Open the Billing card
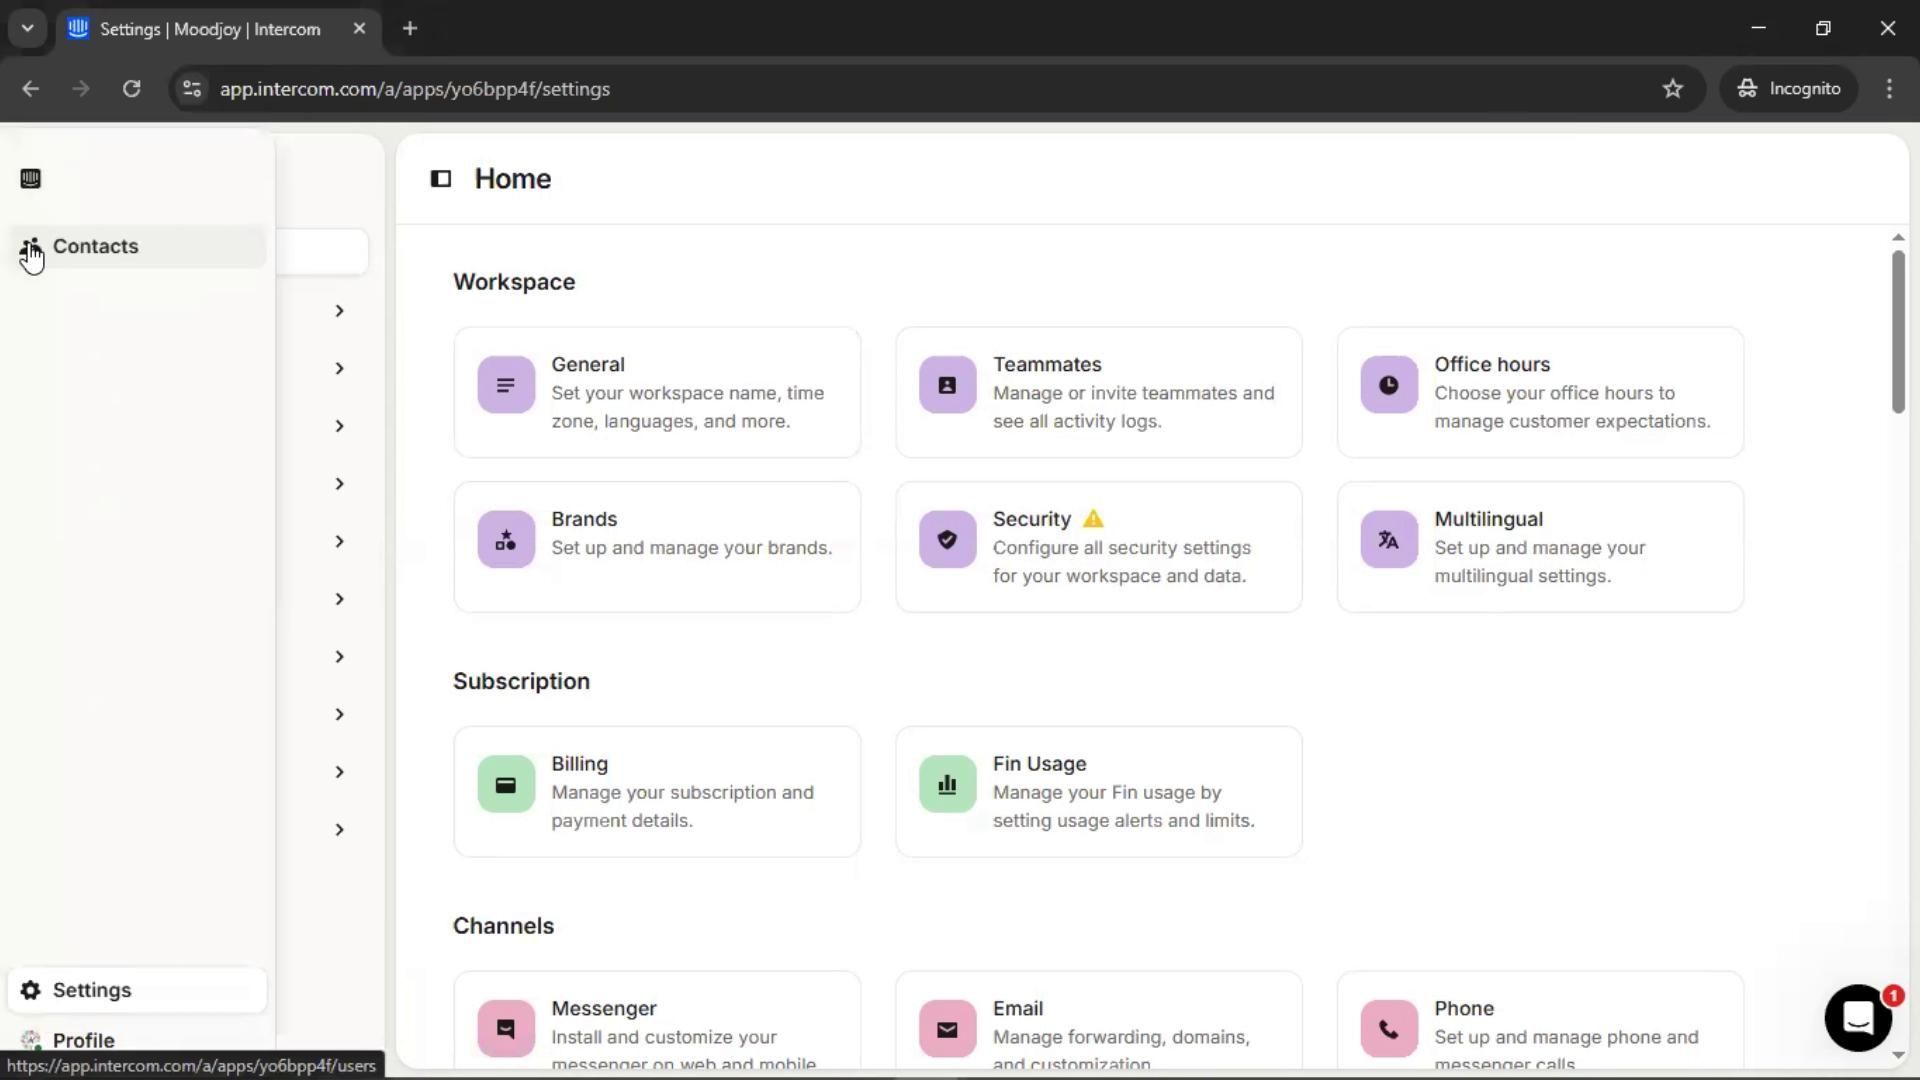Viewport: 1920px width, 1080px height. click(657, 791)
